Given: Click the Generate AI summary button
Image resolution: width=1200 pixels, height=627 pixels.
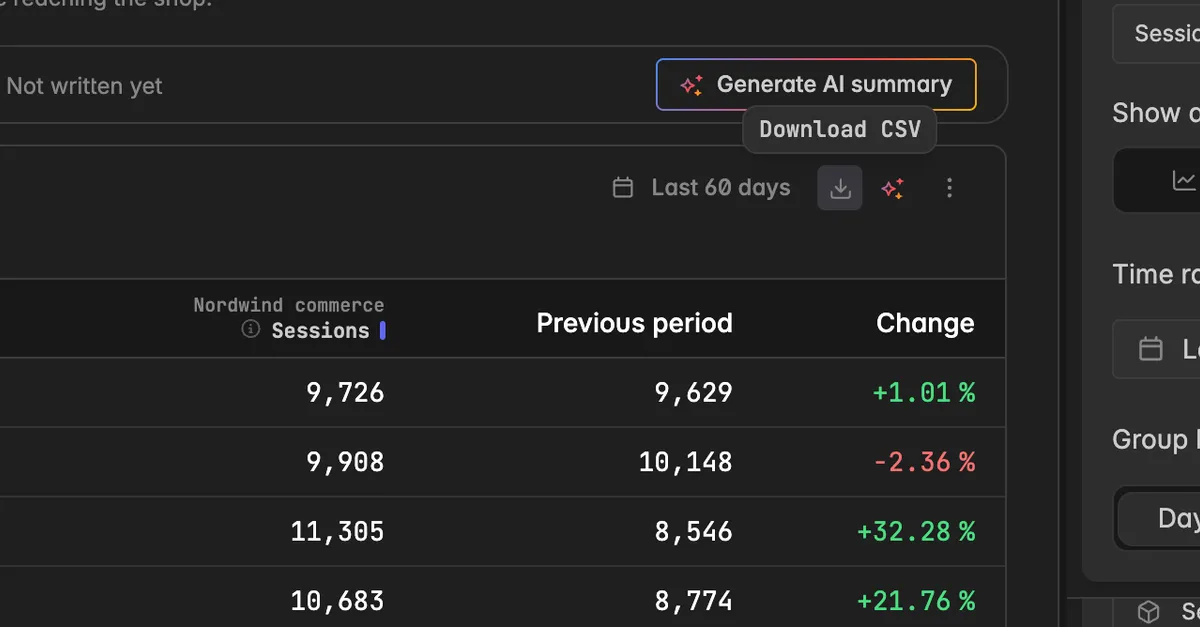Looking at the screenshot, I should pyautogui.click(x=816, y=85).
